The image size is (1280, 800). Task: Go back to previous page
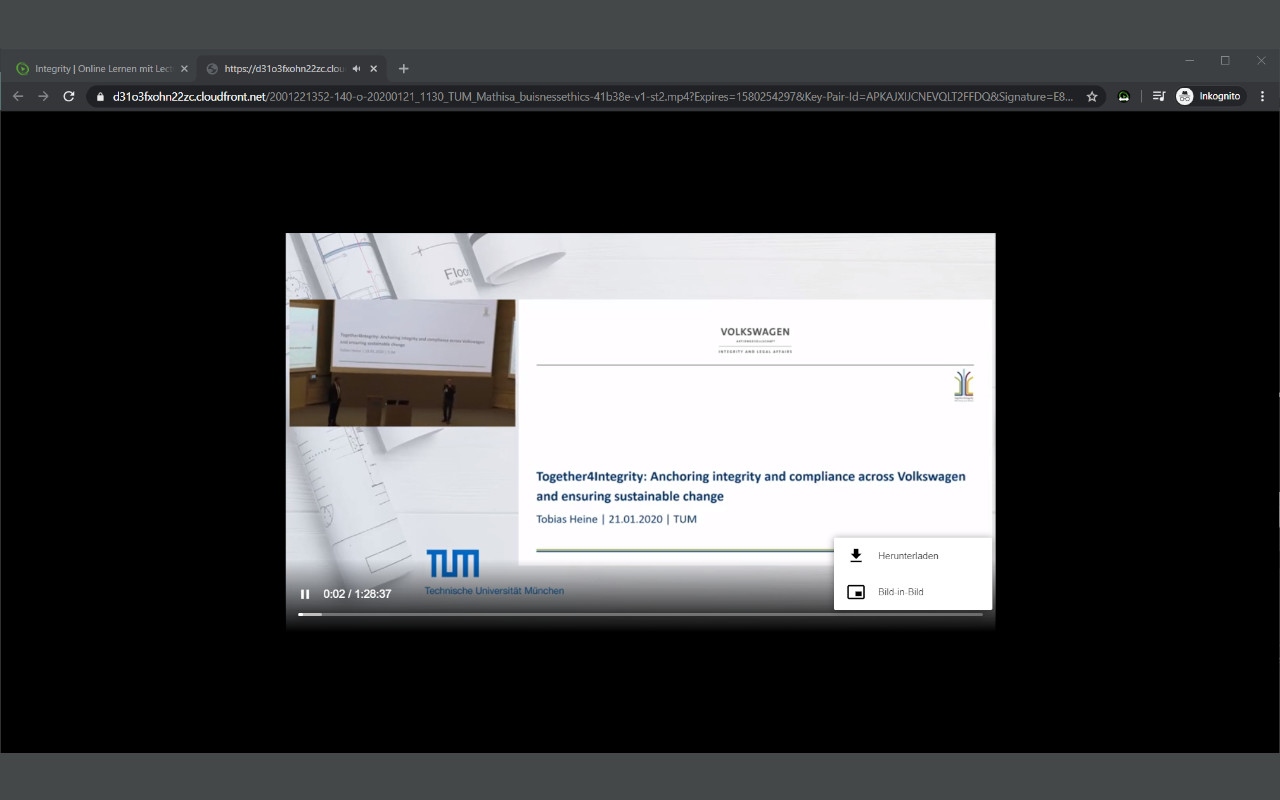[18, 96]
